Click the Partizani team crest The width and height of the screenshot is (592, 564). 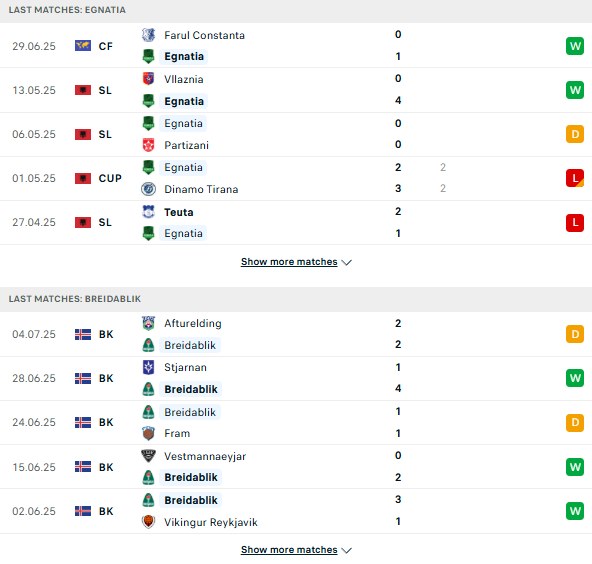pyautogui.click(x=148, y=145)
